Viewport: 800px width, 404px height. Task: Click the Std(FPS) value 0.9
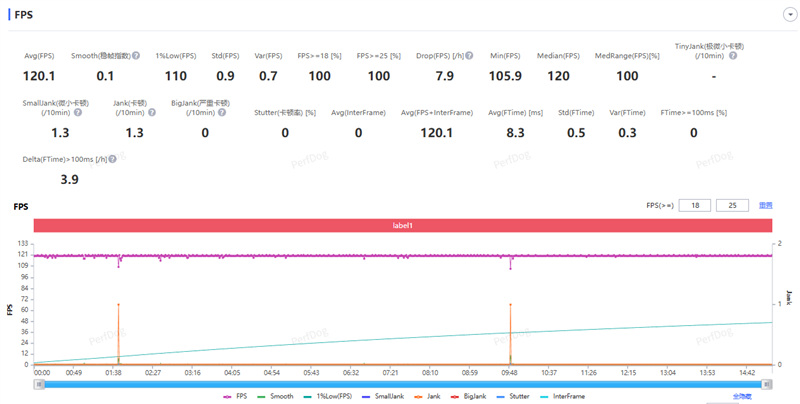225,77
